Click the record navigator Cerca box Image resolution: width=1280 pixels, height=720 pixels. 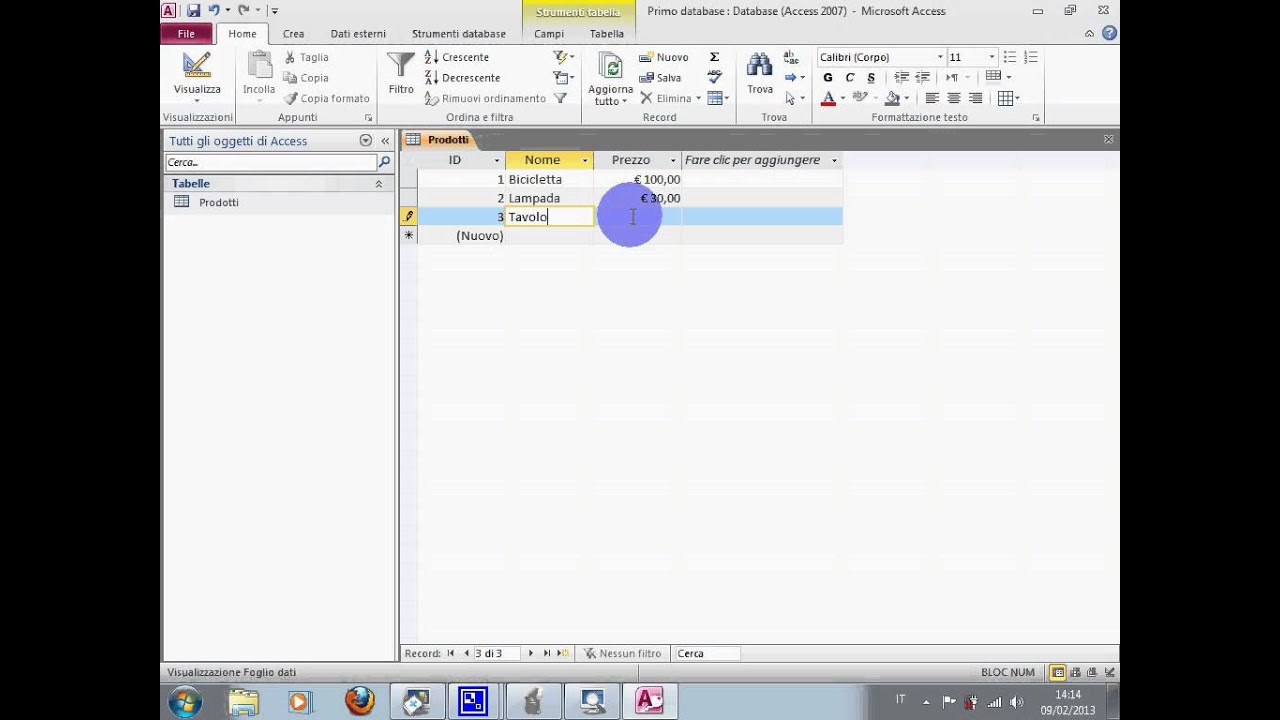click(707, 653)
